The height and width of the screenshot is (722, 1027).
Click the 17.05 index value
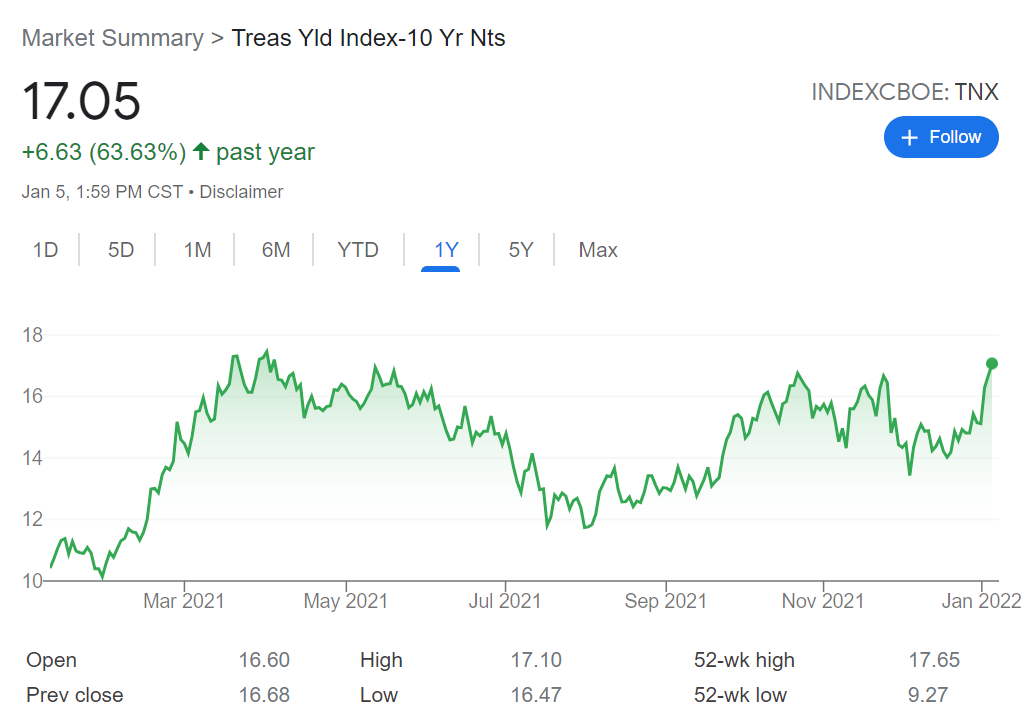point(81,102)
